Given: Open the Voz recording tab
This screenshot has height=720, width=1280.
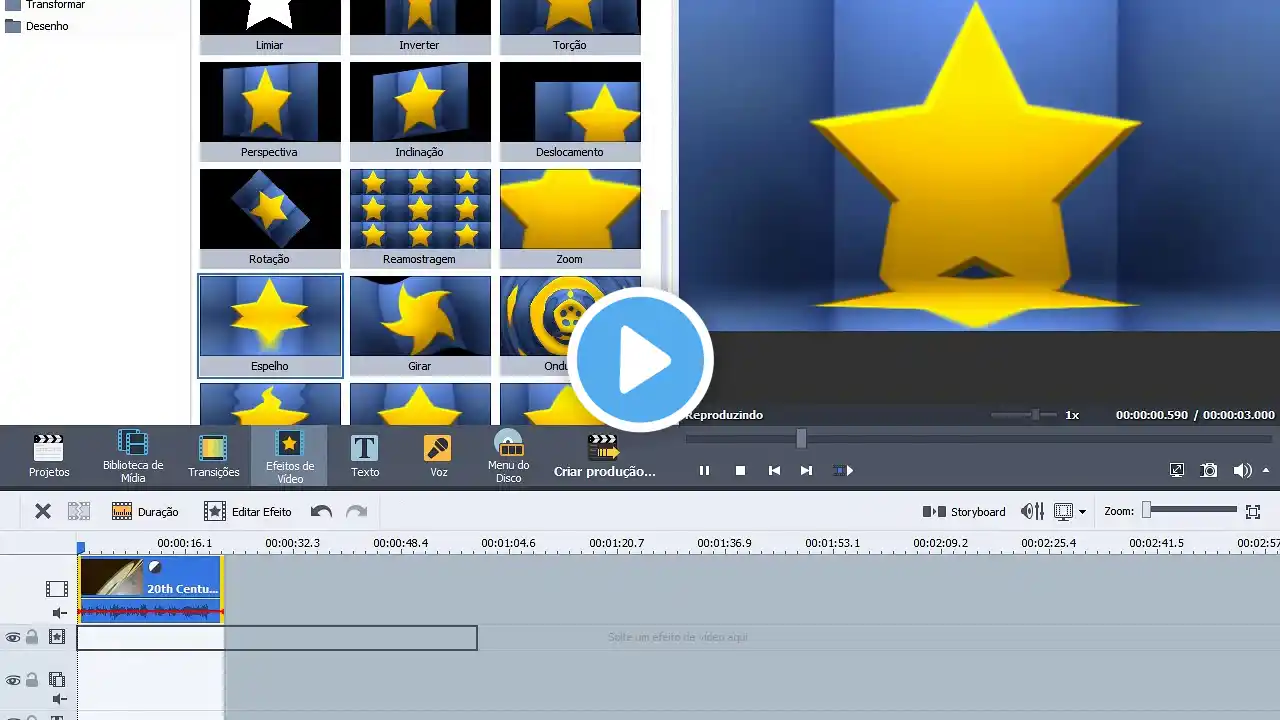Looking at the screenshot, I should 438,456.
